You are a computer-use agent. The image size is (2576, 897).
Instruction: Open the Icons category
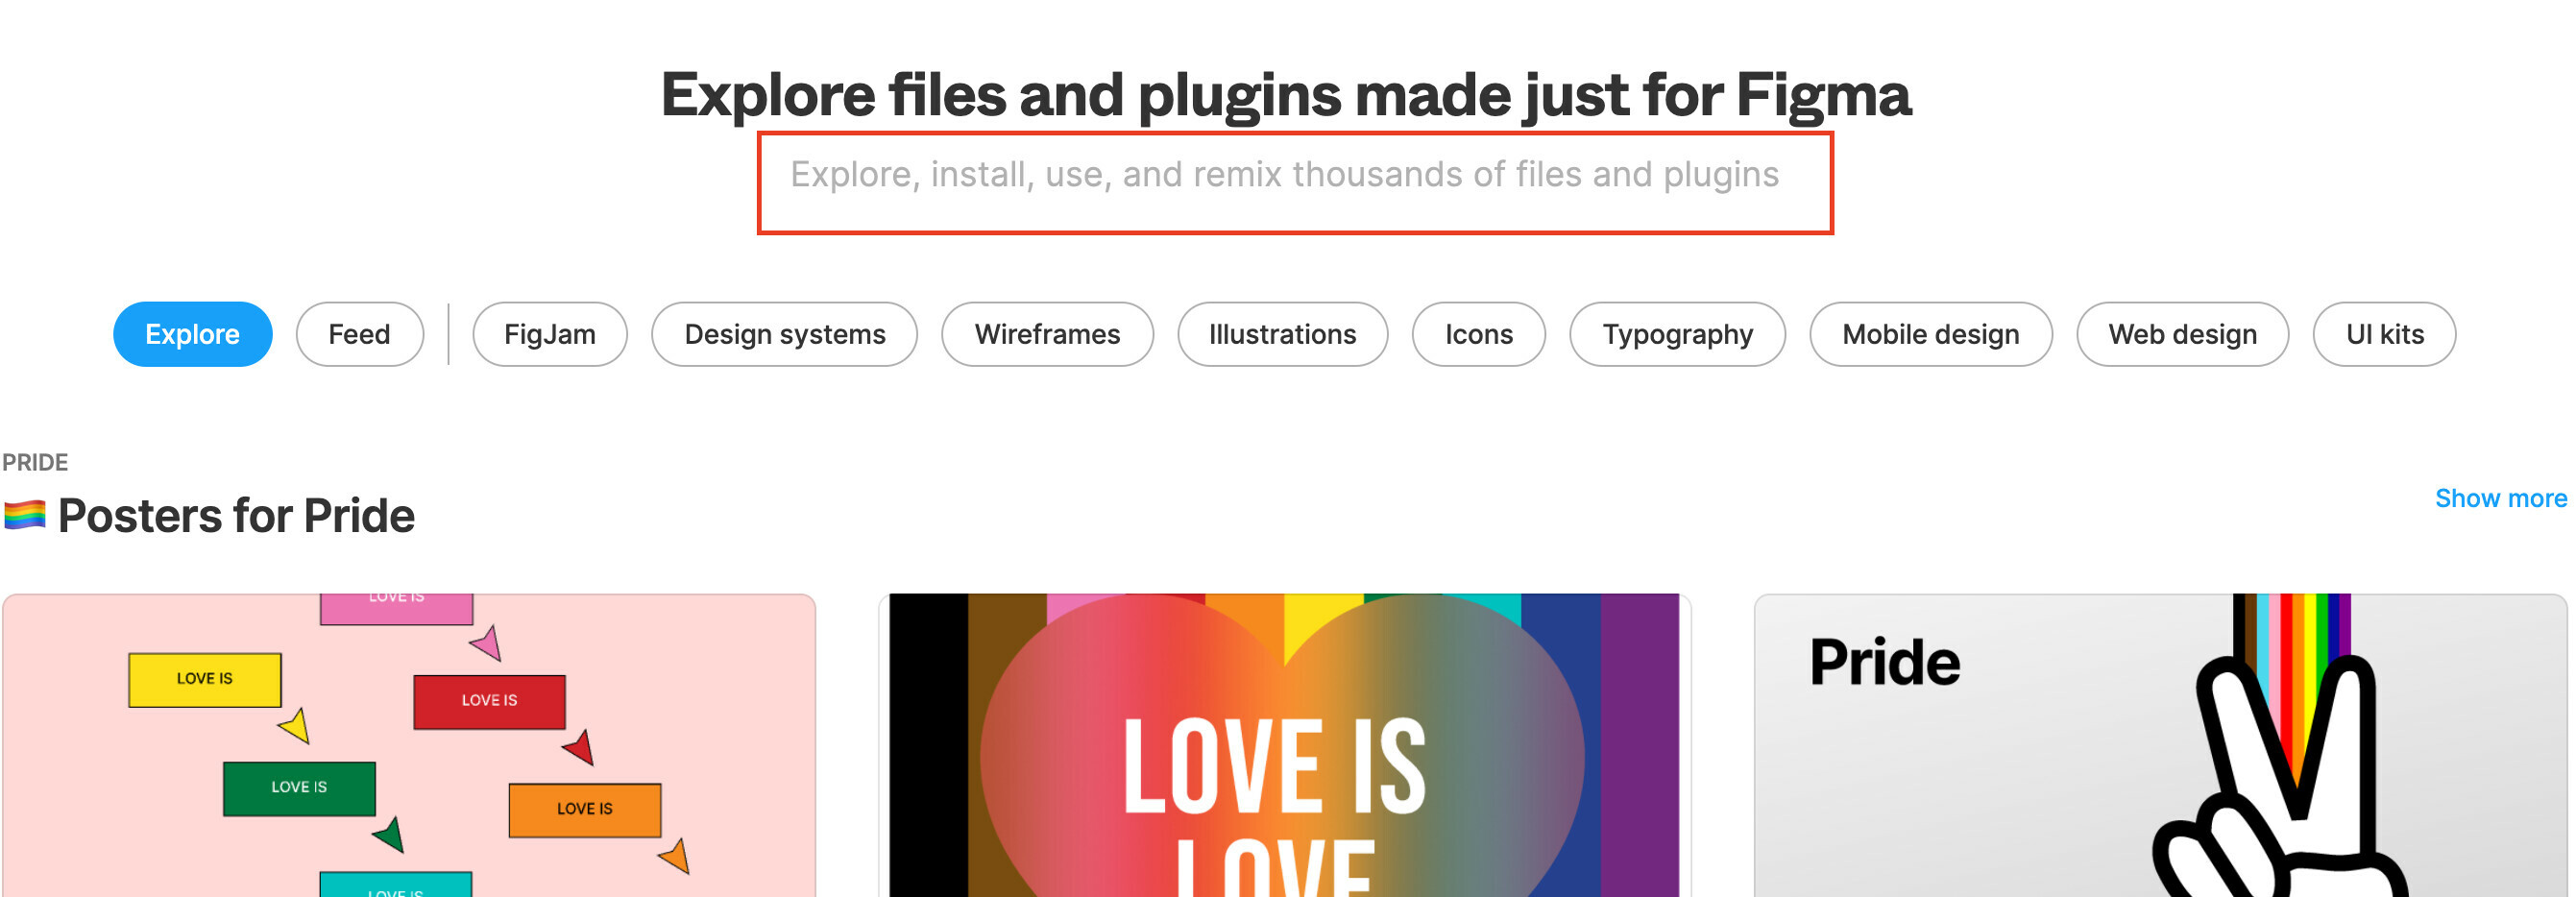coord(1478,334)
